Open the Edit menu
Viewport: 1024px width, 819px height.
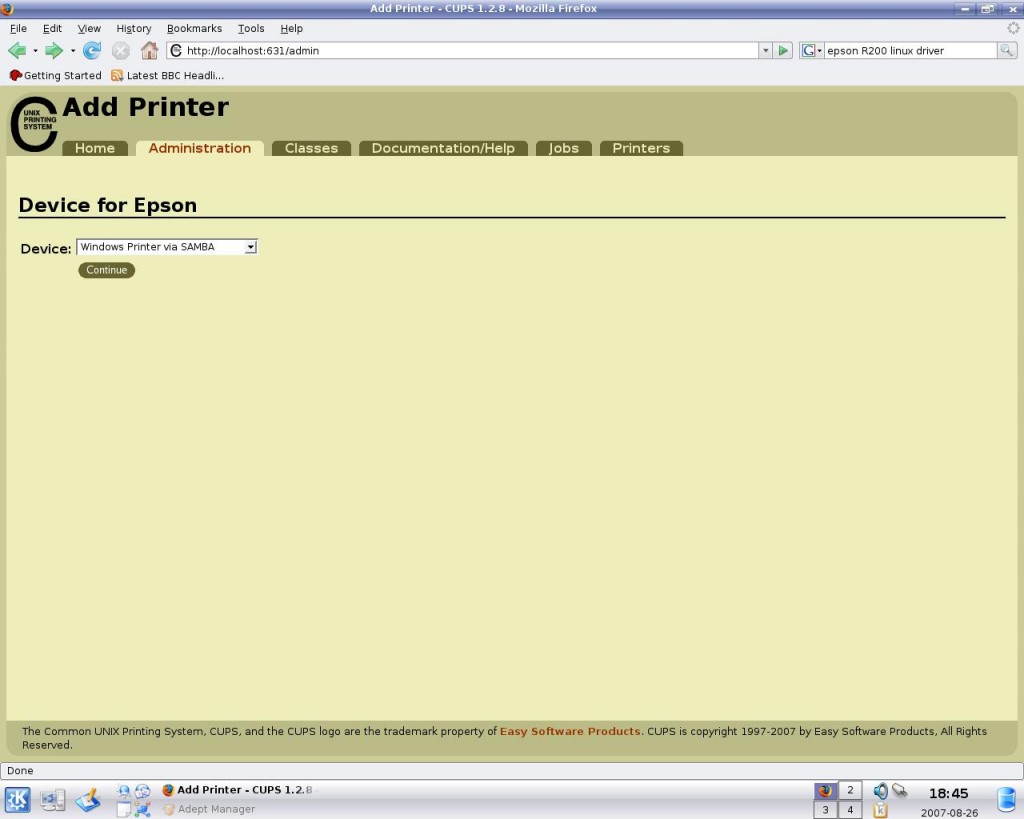coord(52,29)
